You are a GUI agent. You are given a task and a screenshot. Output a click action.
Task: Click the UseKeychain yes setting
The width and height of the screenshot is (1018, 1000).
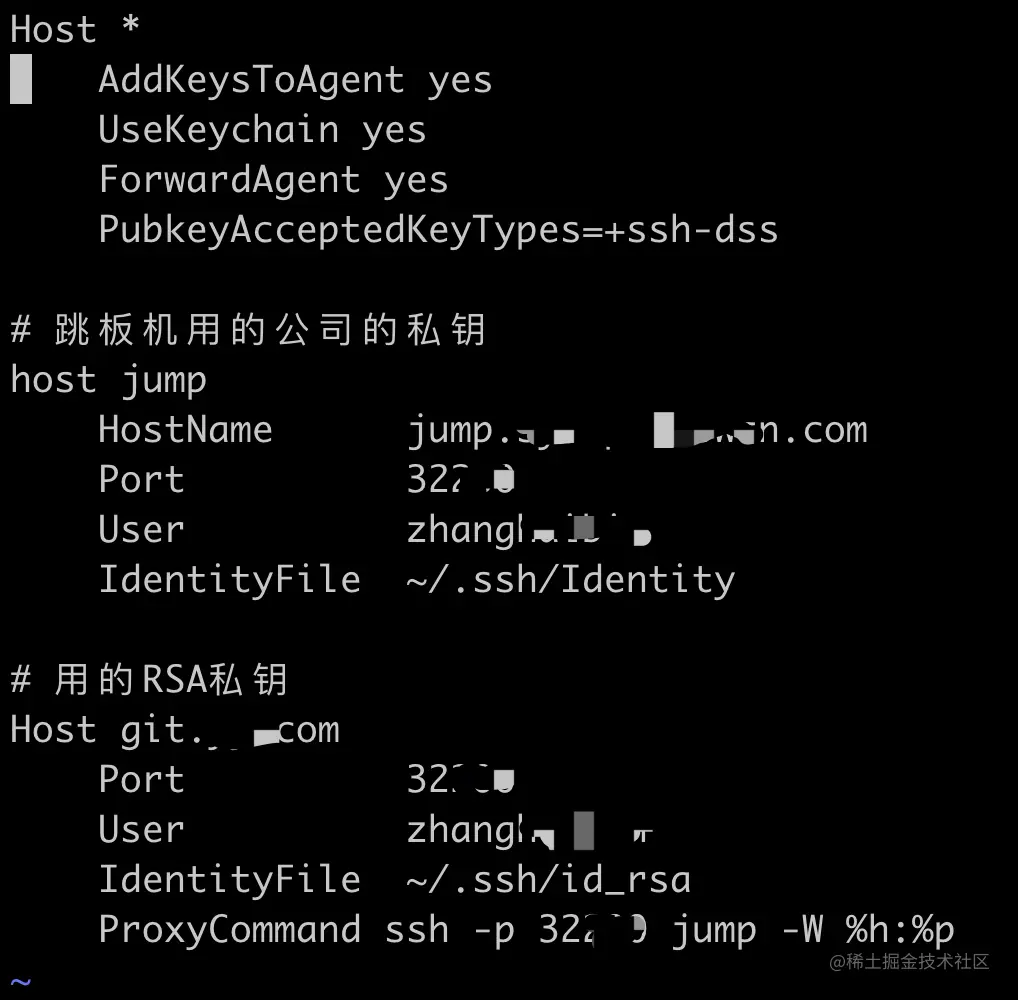click(261, 130)
